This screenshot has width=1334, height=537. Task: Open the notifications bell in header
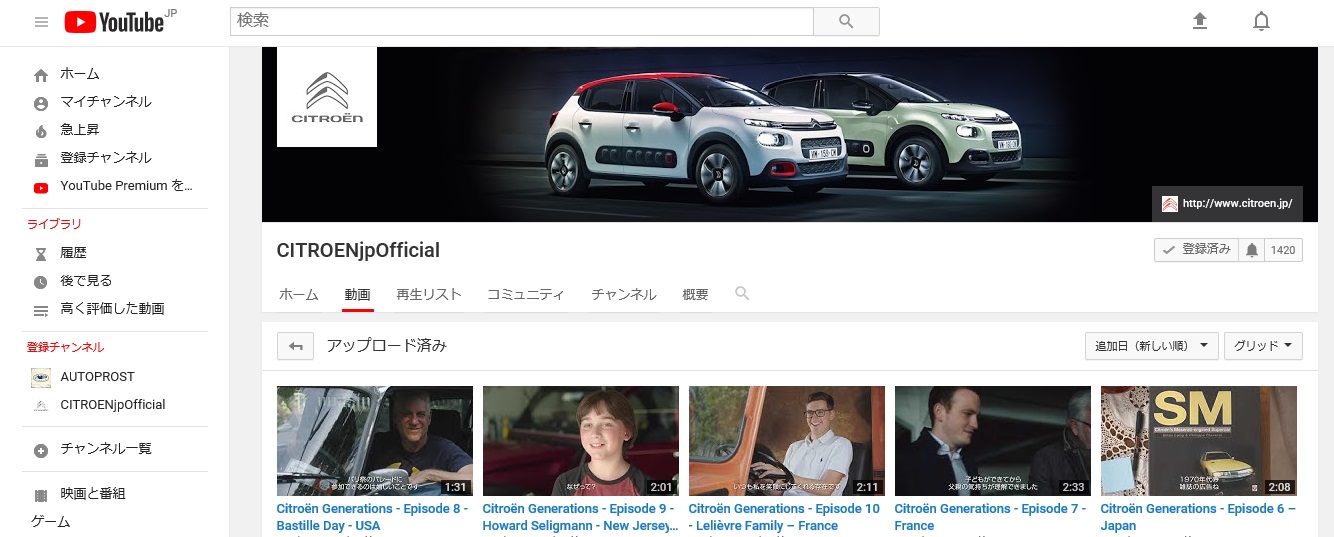pos(1262,21)
